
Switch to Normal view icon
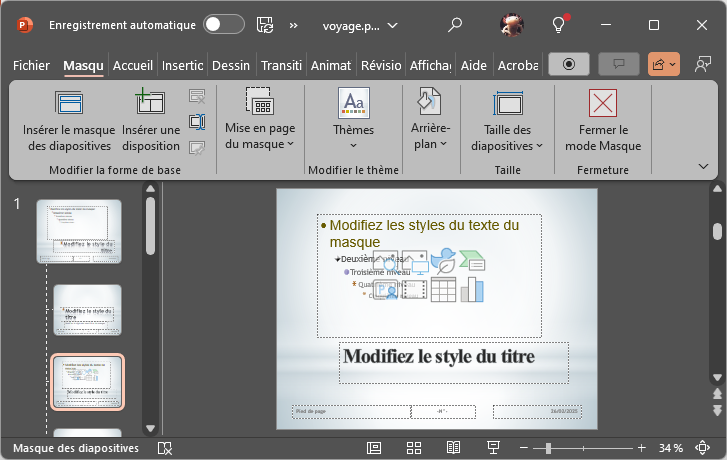[374, 448]
